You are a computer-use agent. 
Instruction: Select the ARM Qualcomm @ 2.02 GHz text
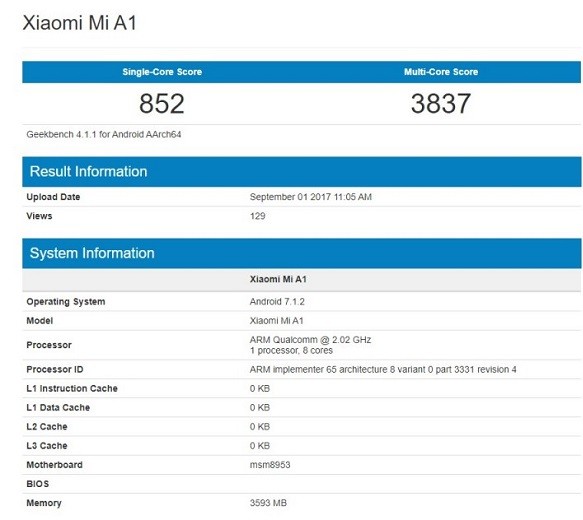310,340
